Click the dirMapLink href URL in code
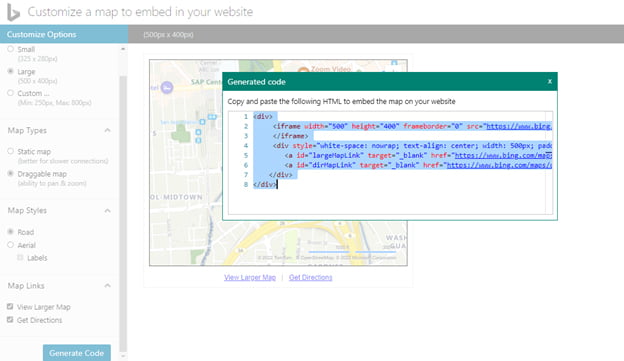 pyautogui.click(x=499, y=165)
